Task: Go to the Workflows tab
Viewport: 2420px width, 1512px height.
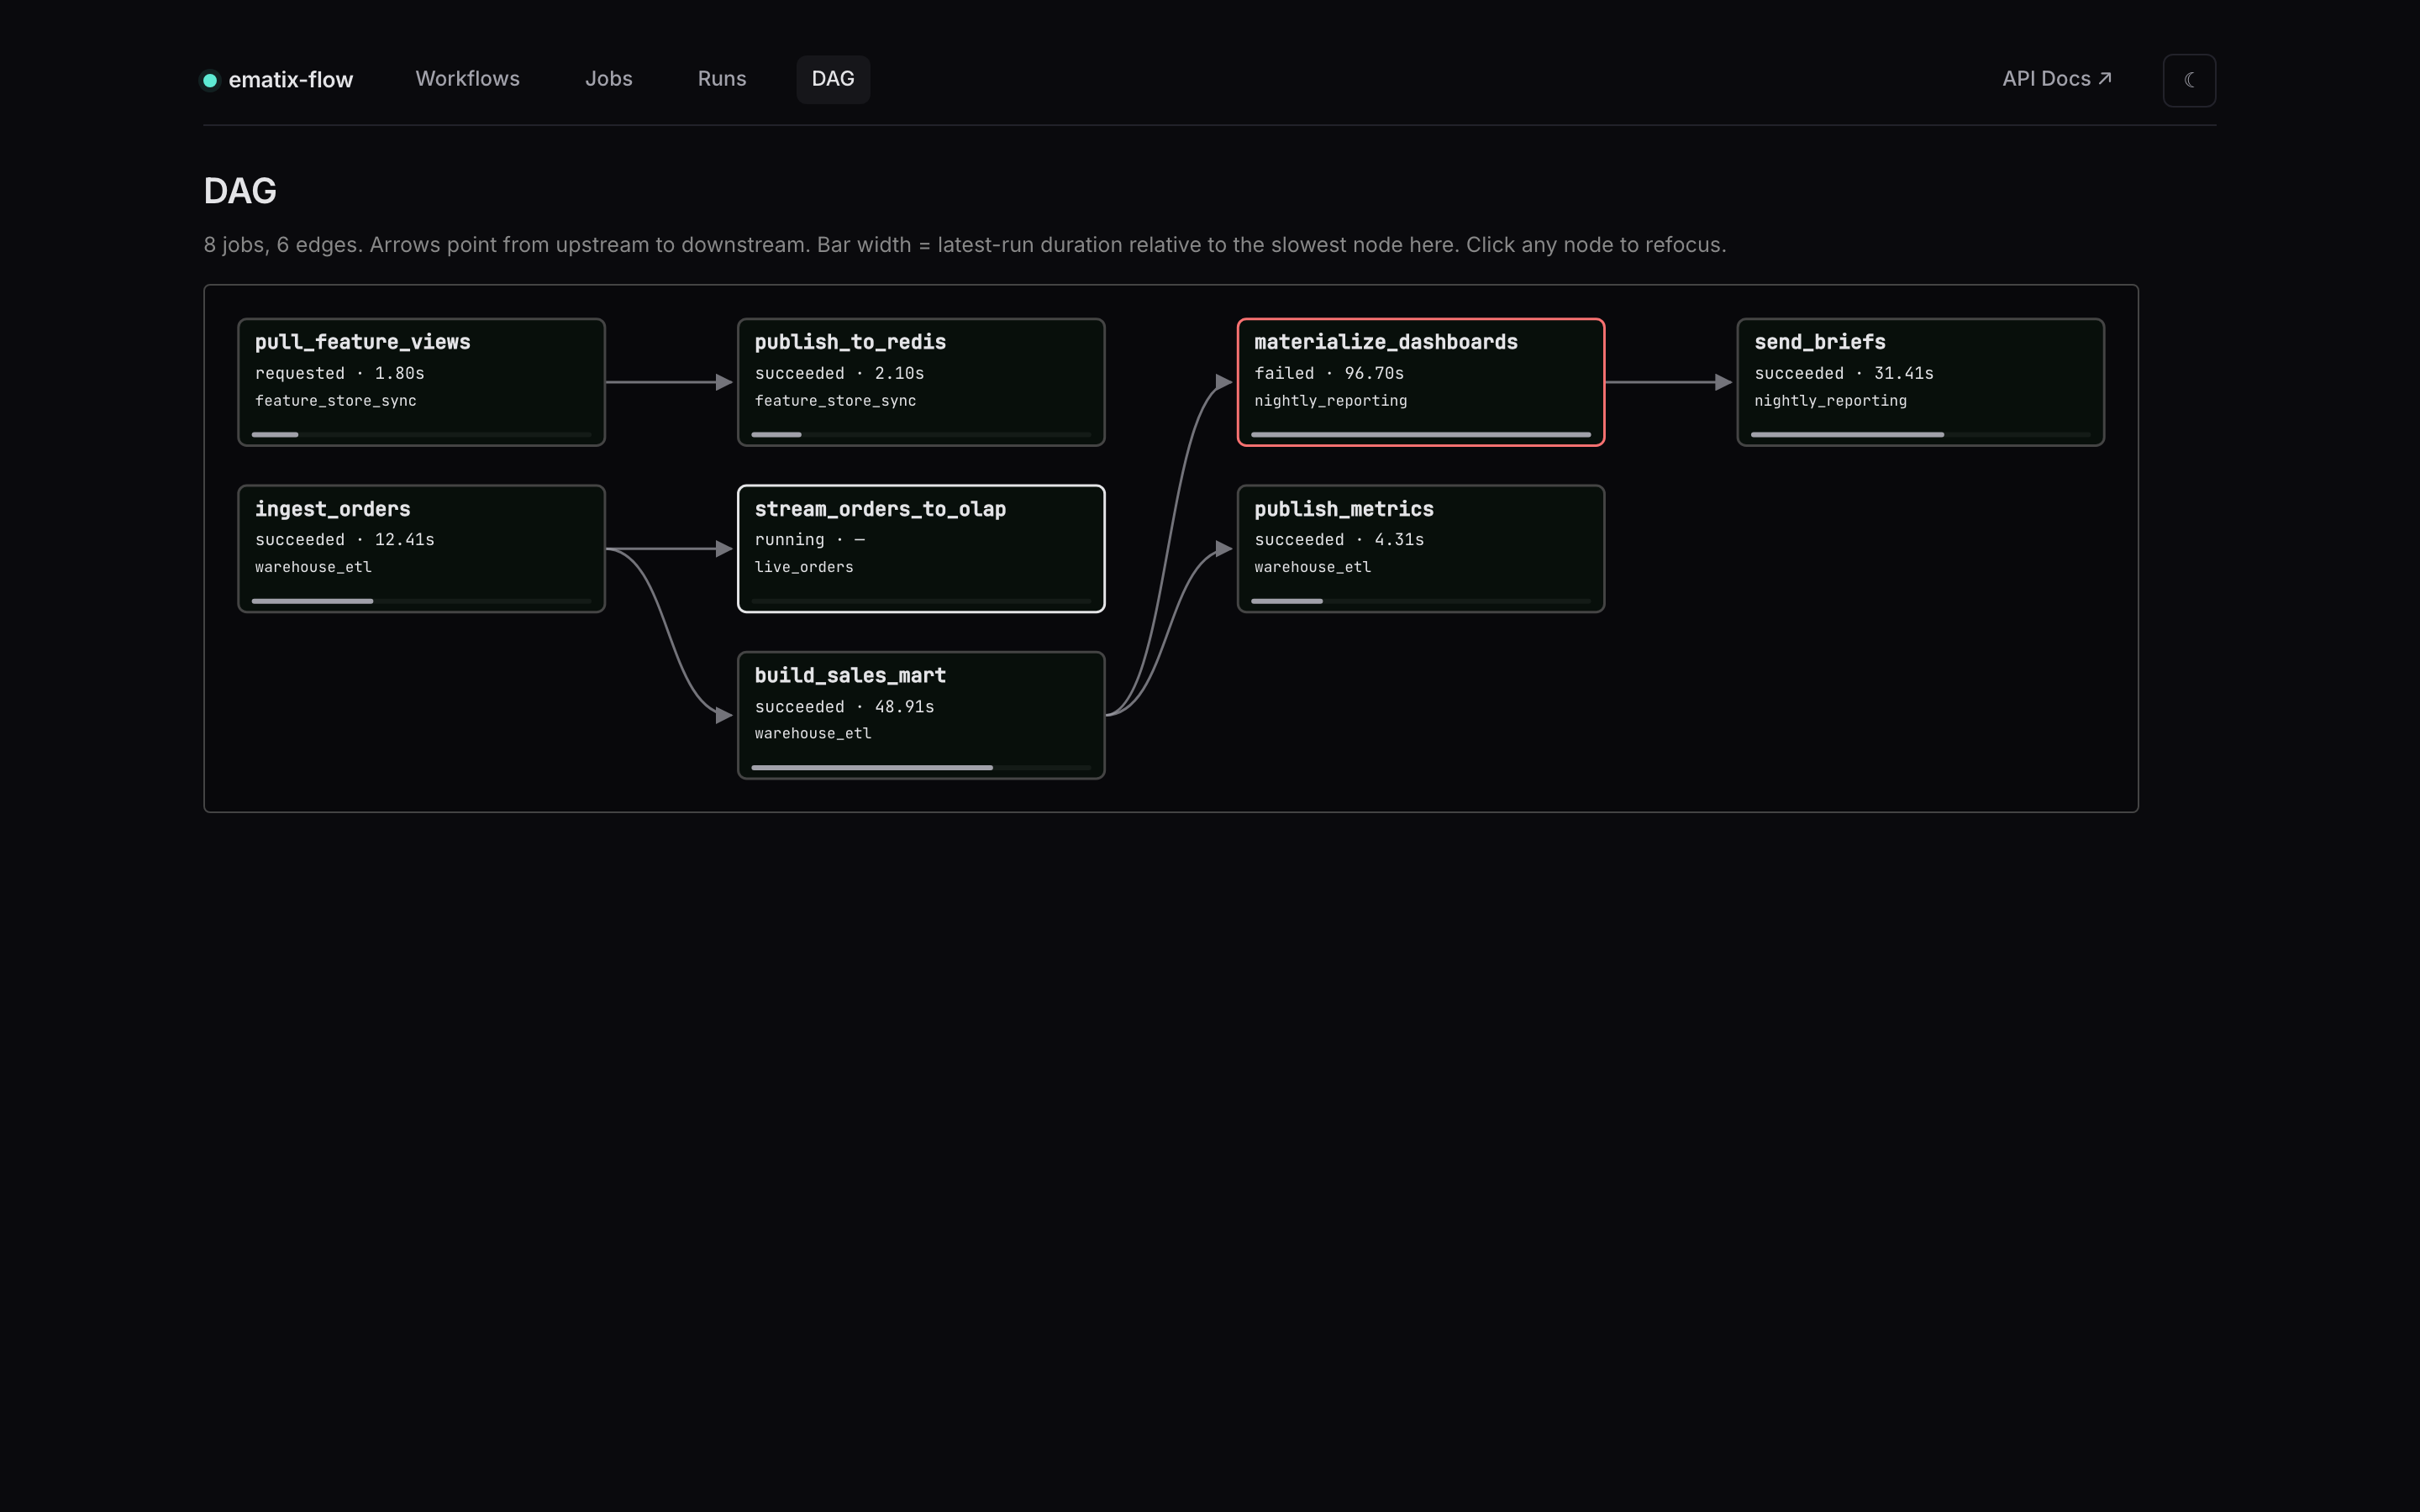Action: click(x=467, y=79)
